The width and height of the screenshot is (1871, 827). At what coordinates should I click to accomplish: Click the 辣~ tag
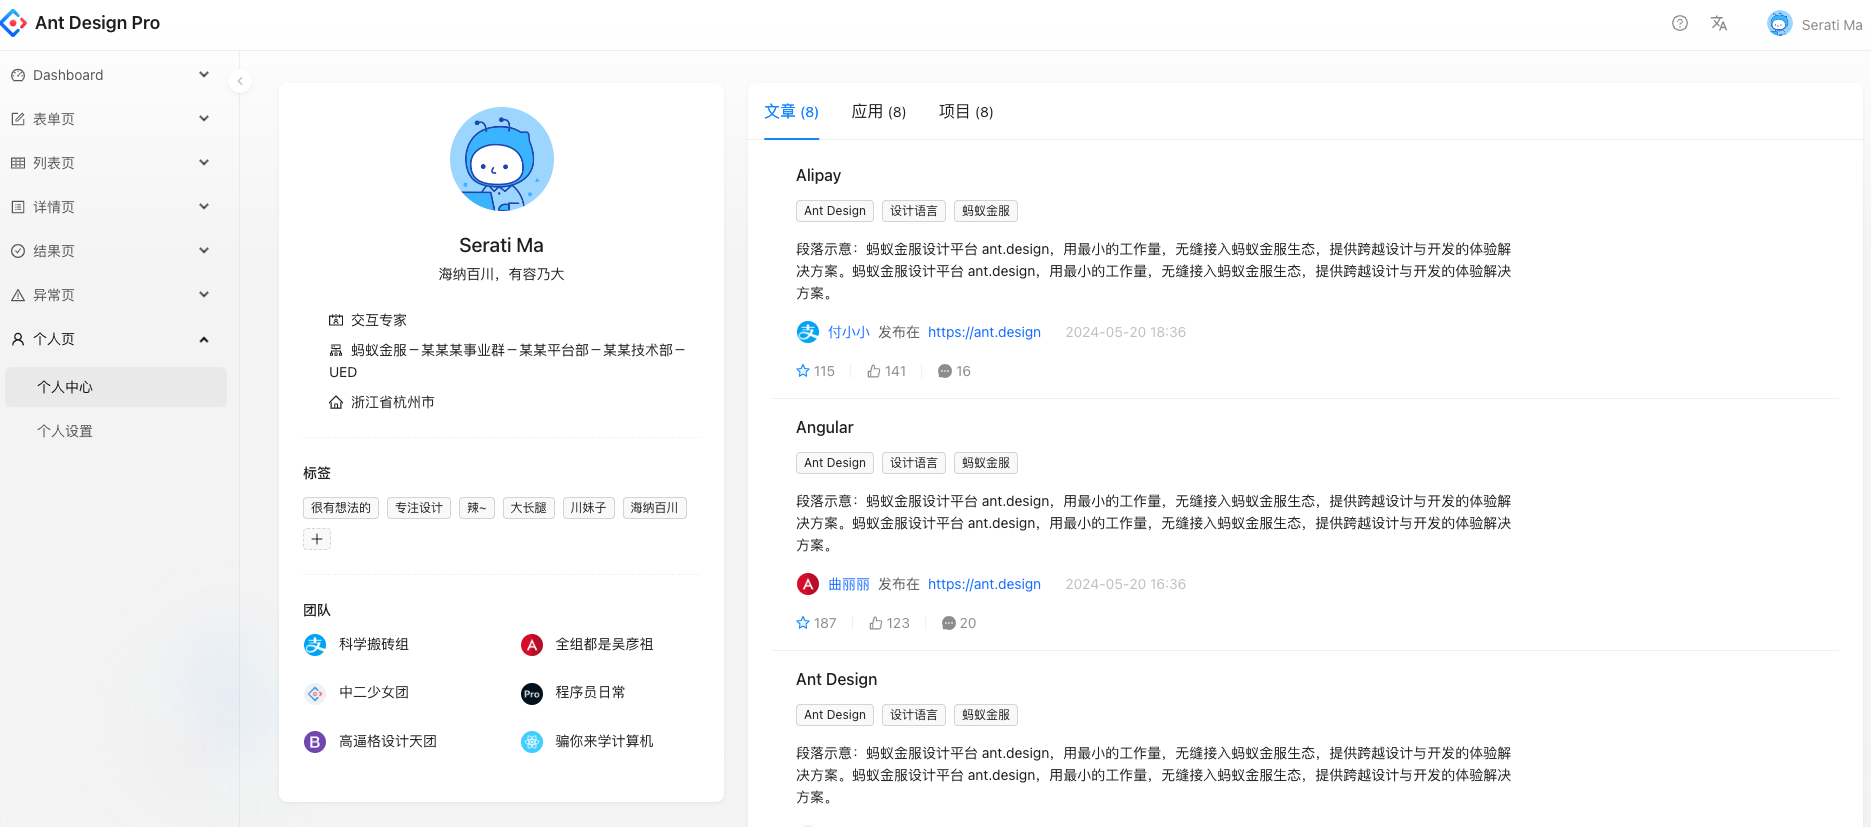click(x=477, y=508)
